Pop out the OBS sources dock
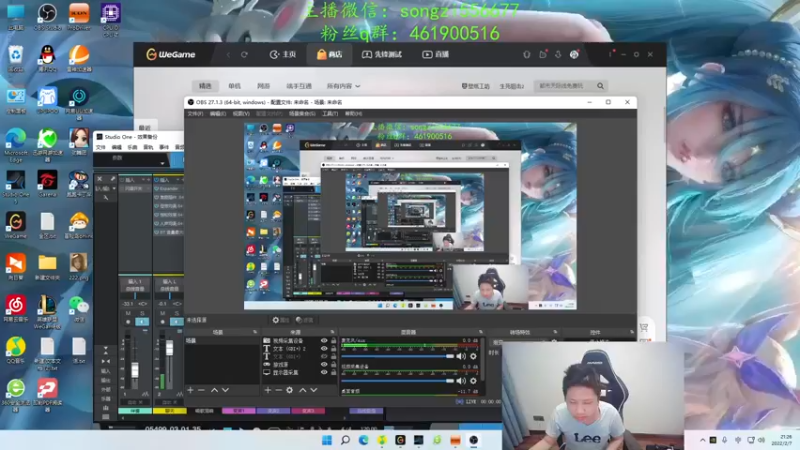The width and height of the screenshot is (800, 450). tap(332, 332)
